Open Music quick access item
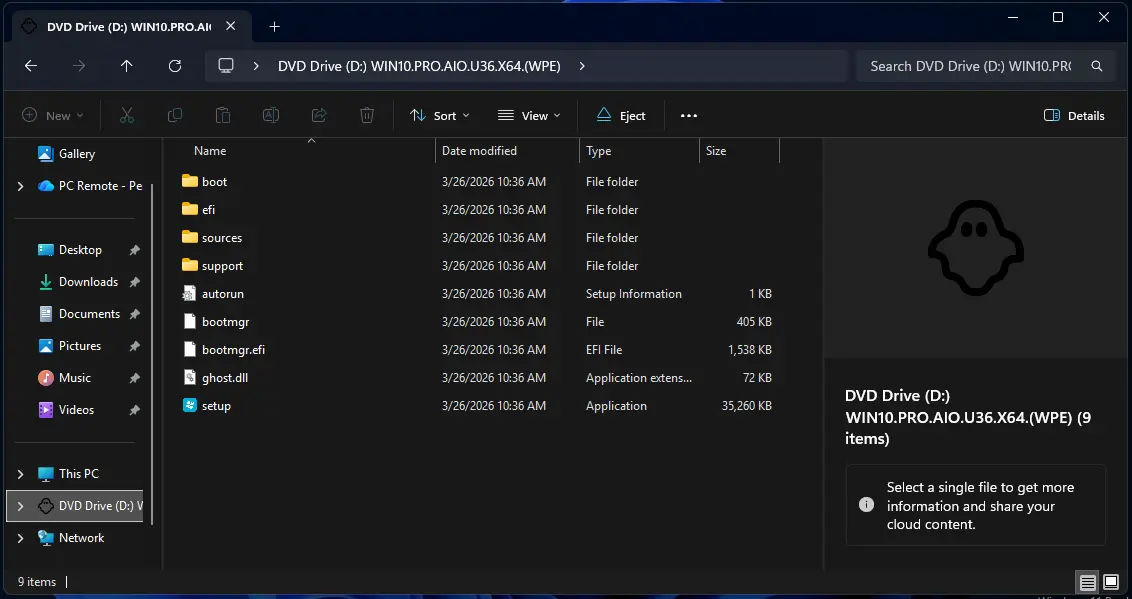This screenshot has height=599, width=1132. tap(74, 377)
